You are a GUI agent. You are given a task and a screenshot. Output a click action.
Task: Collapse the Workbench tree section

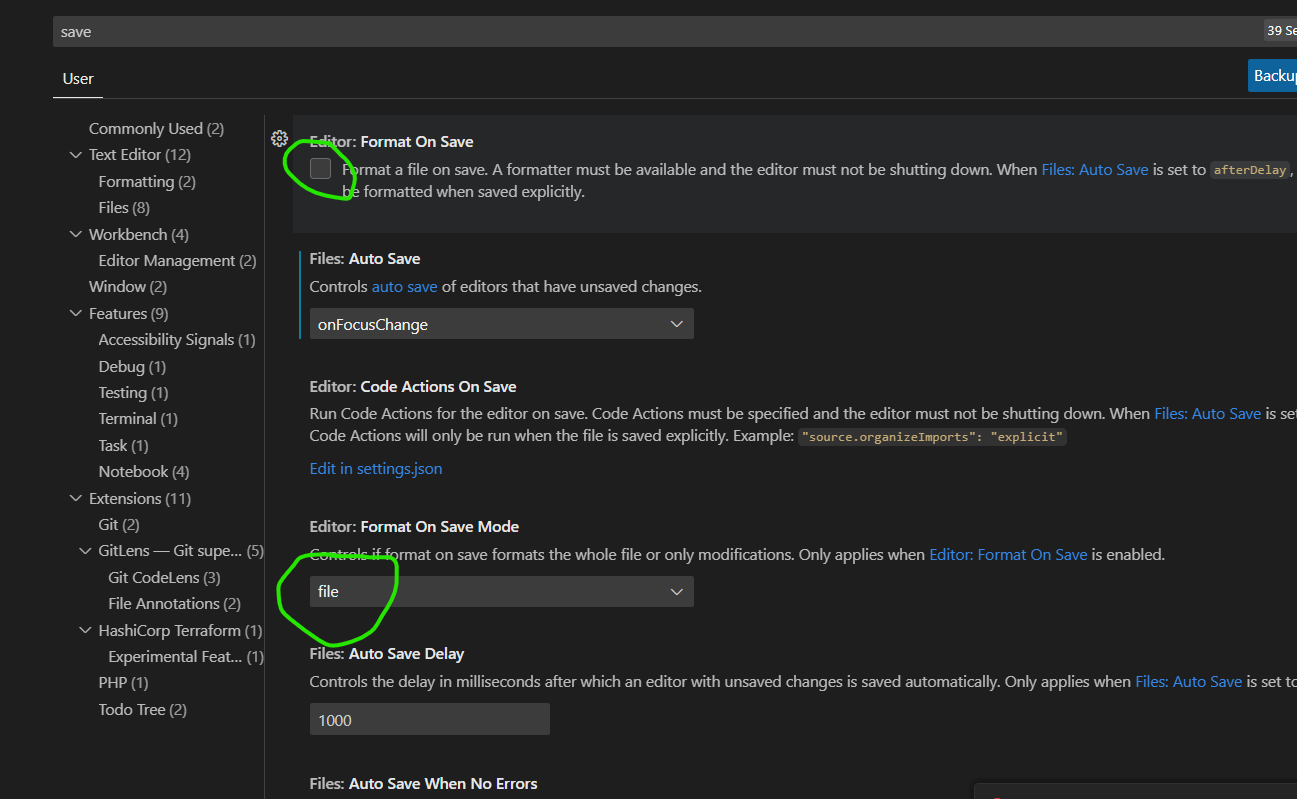[x=76, y=235]
